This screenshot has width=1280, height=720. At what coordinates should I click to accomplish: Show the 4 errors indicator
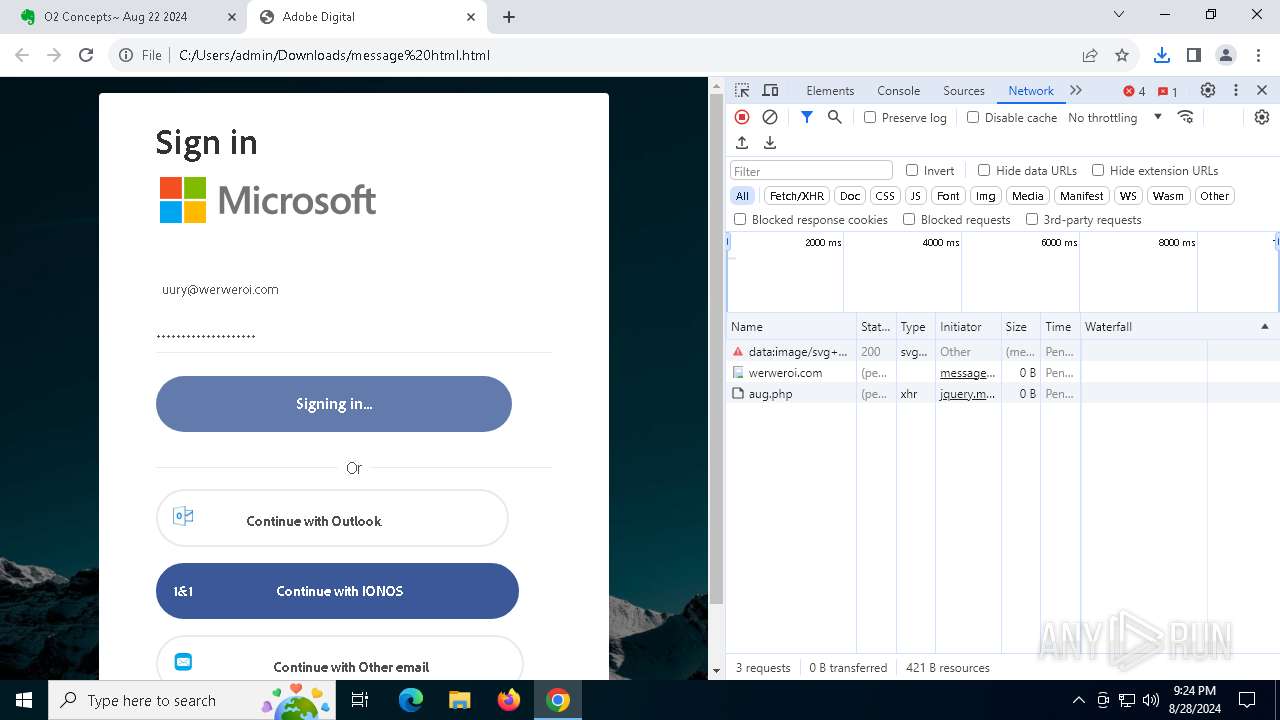tap(1134, 91)
